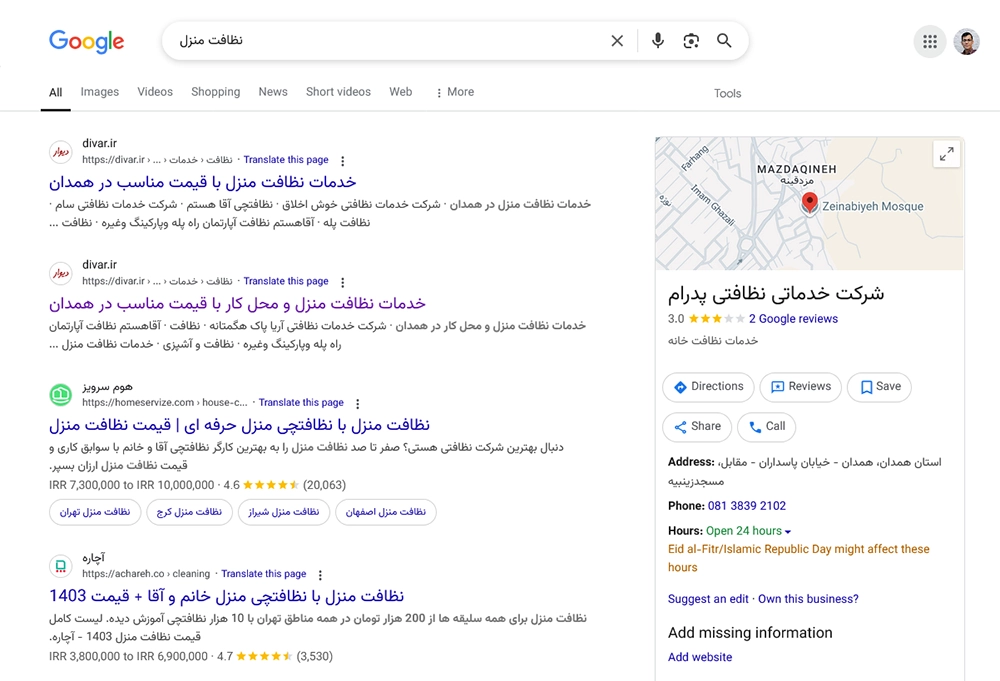Open the account profile avatar

point(966,41)
